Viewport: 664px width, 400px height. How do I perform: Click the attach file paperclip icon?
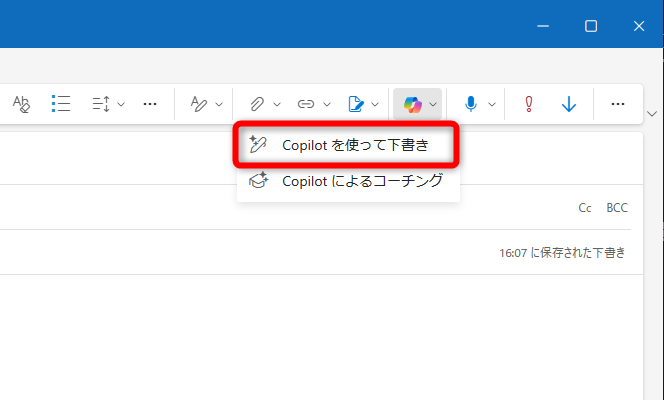tap(257, 104)
